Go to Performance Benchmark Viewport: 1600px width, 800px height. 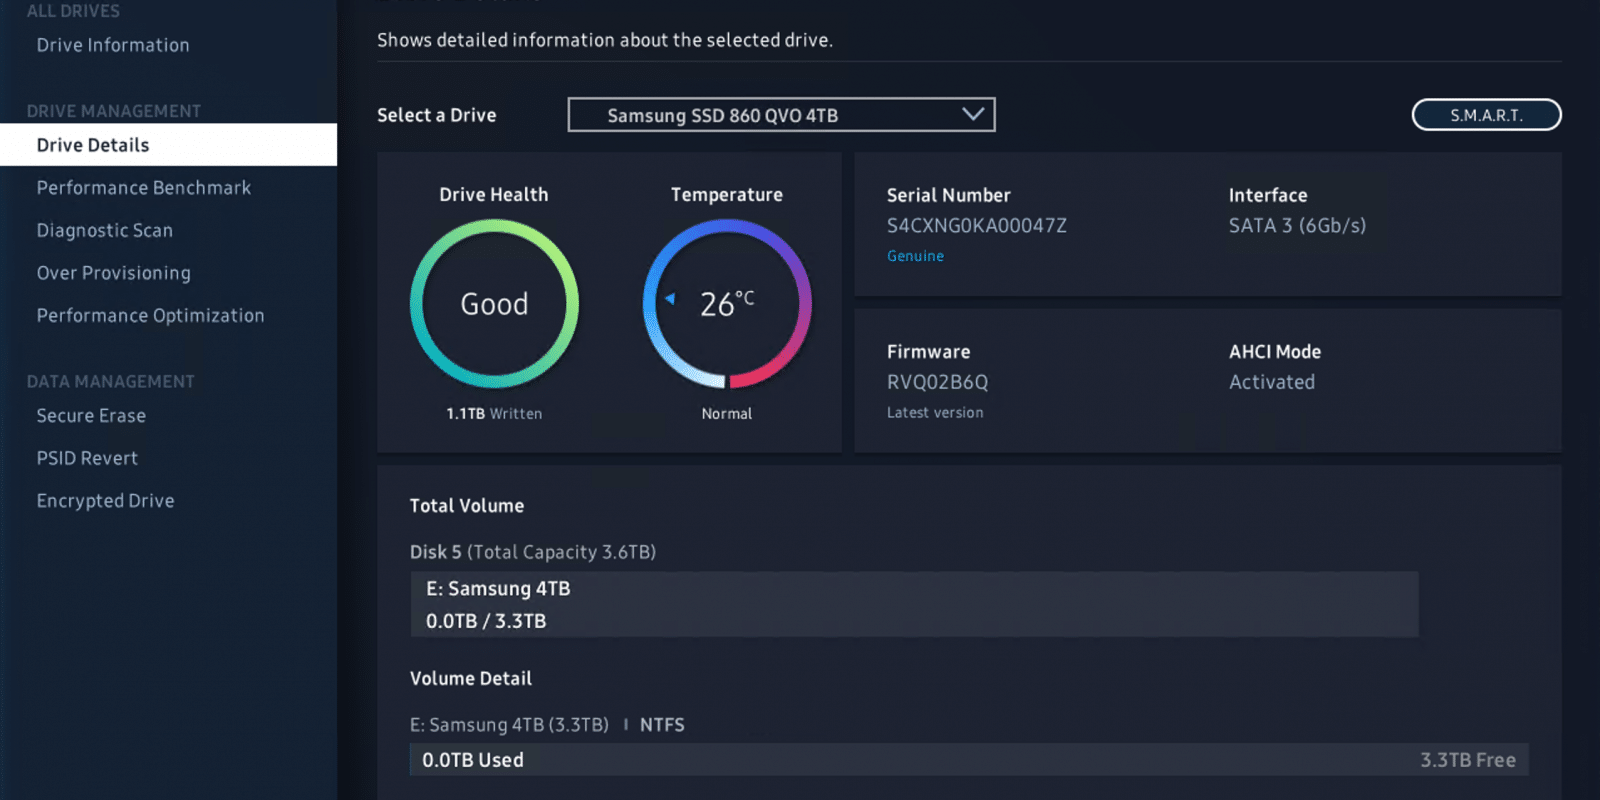[x=144, y=188]
